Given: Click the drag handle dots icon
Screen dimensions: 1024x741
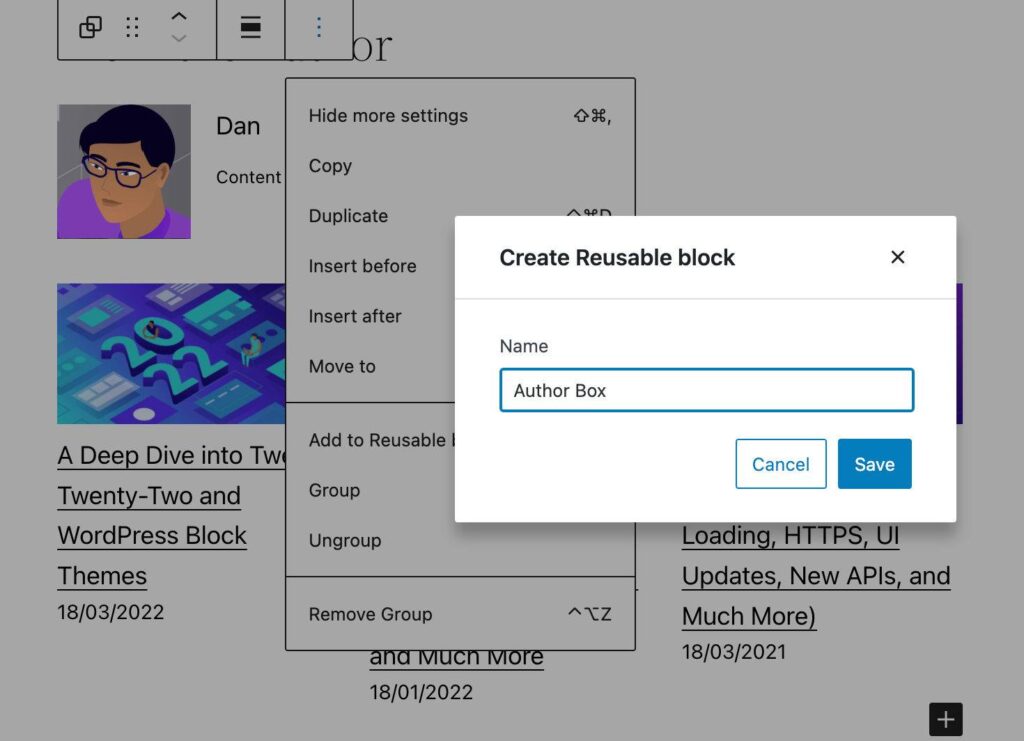Looking at the screenshot, I should 132,28.
